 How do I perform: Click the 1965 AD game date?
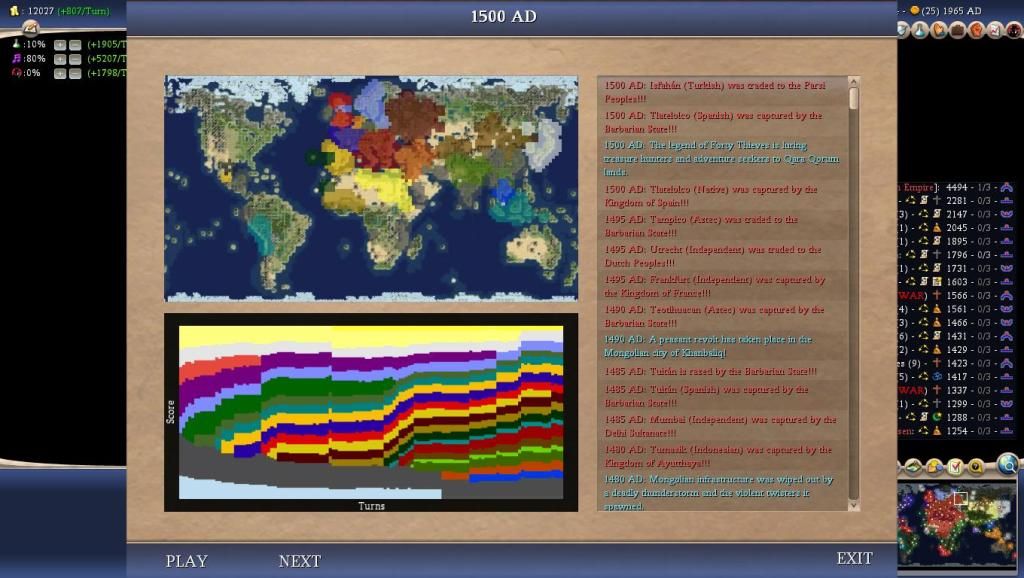964,10
